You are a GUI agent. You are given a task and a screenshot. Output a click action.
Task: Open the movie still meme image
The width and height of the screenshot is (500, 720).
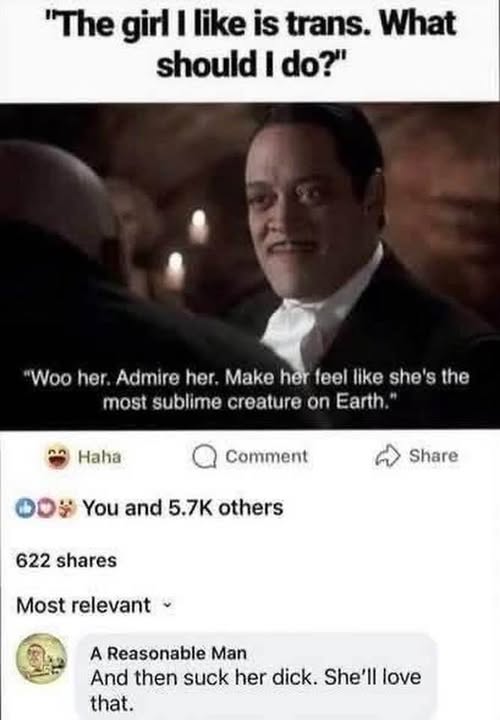tap(250, 266)
